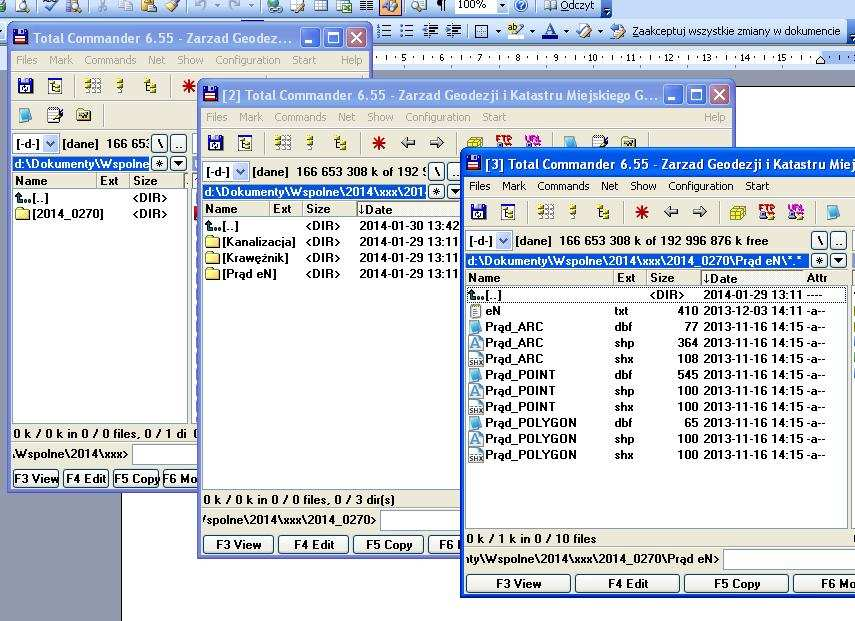Image resolution: width=855 pixels, height=621 pixels.
Task: Click forward arrow in window [2] toolbar
Action: point(436,143)
